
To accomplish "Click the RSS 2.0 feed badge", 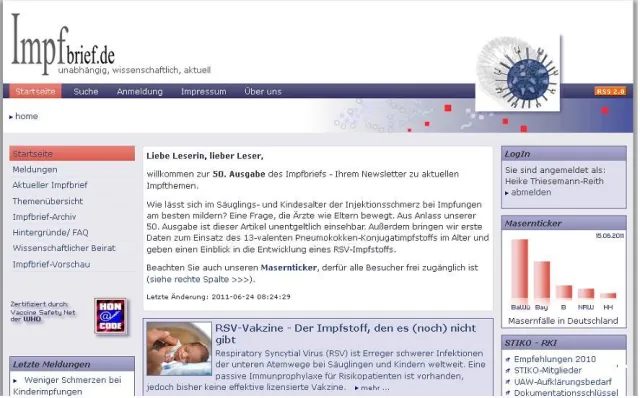I will pyautogui.click(x=610, y=91).
